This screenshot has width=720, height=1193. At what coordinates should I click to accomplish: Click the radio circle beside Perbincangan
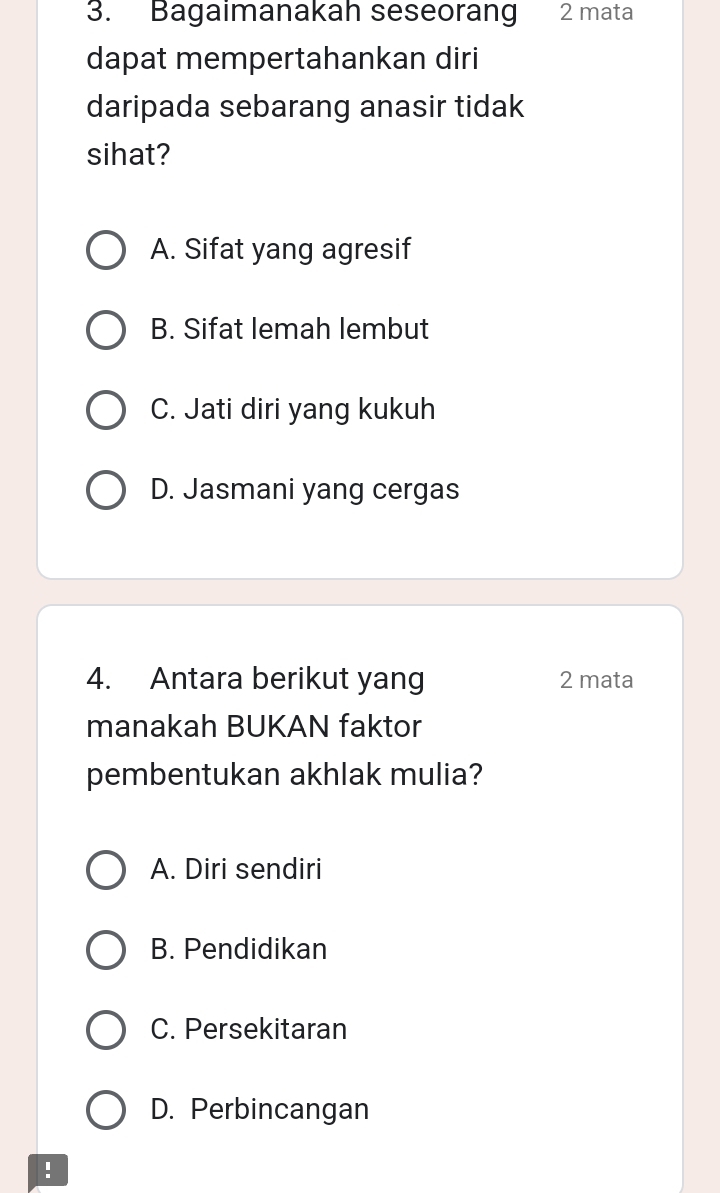106,1109
